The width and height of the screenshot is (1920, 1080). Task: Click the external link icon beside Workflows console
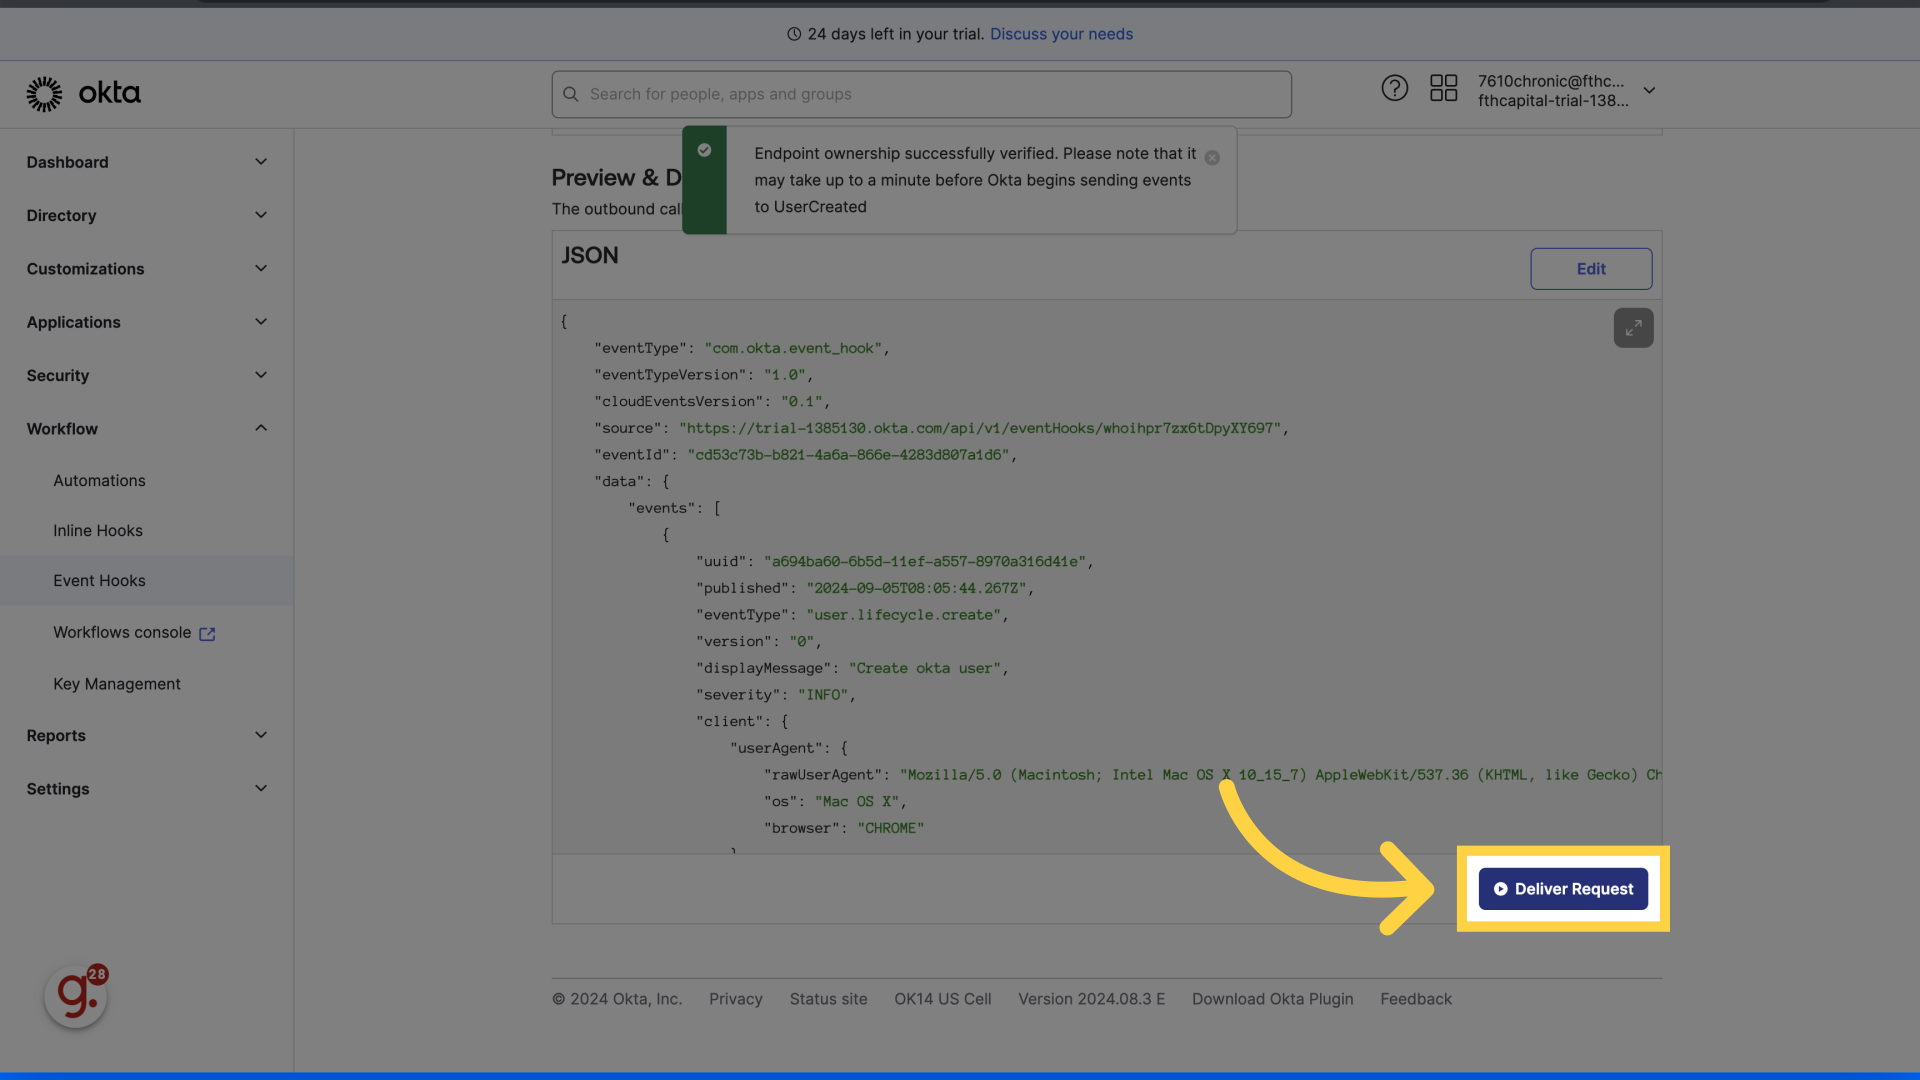click(207, 634)
